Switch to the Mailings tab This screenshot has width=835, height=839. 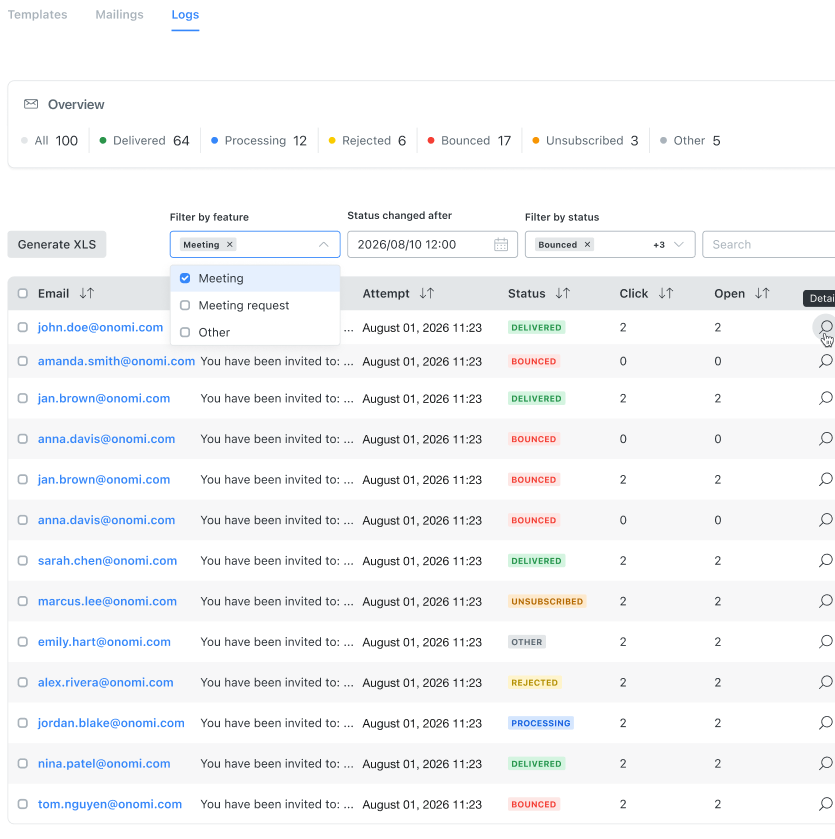click(x=119, y=14)
